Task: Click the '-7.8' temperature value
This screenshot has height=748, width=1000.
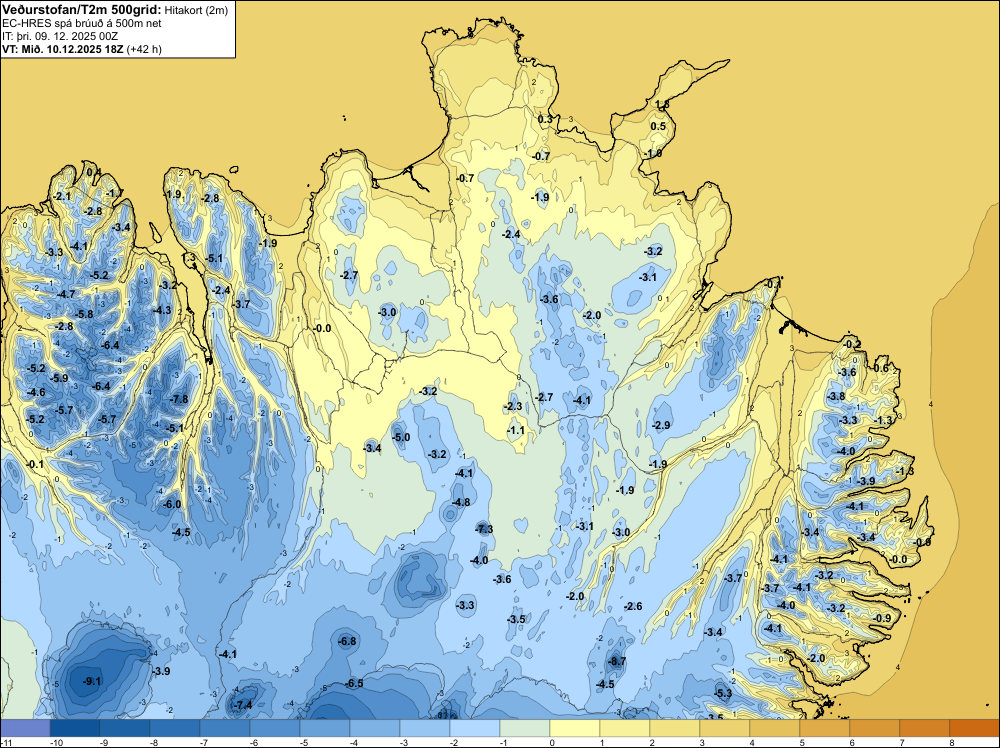Action: pyautogui.click(x=179, y=399)
